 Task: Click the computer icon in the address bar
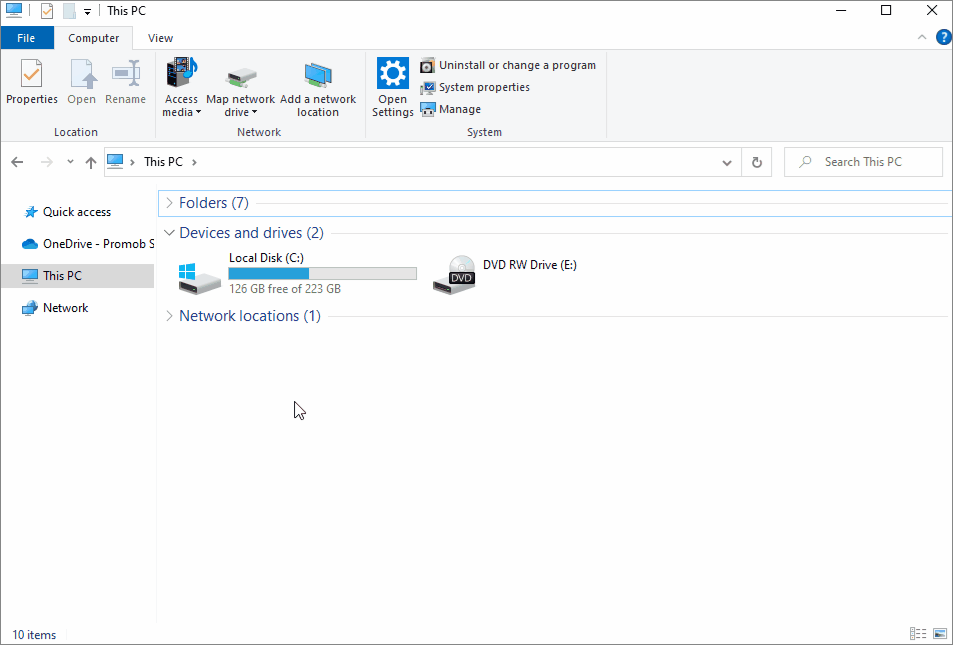(115, 162)
